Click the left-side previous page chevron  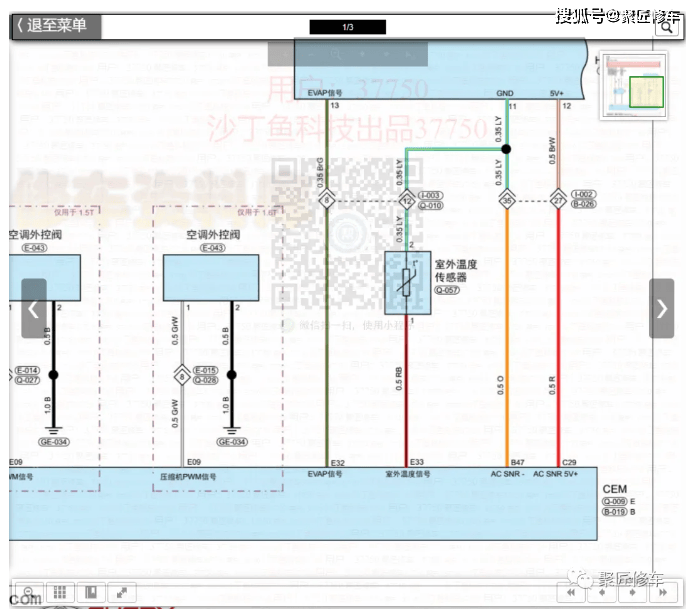coord(34,309)
